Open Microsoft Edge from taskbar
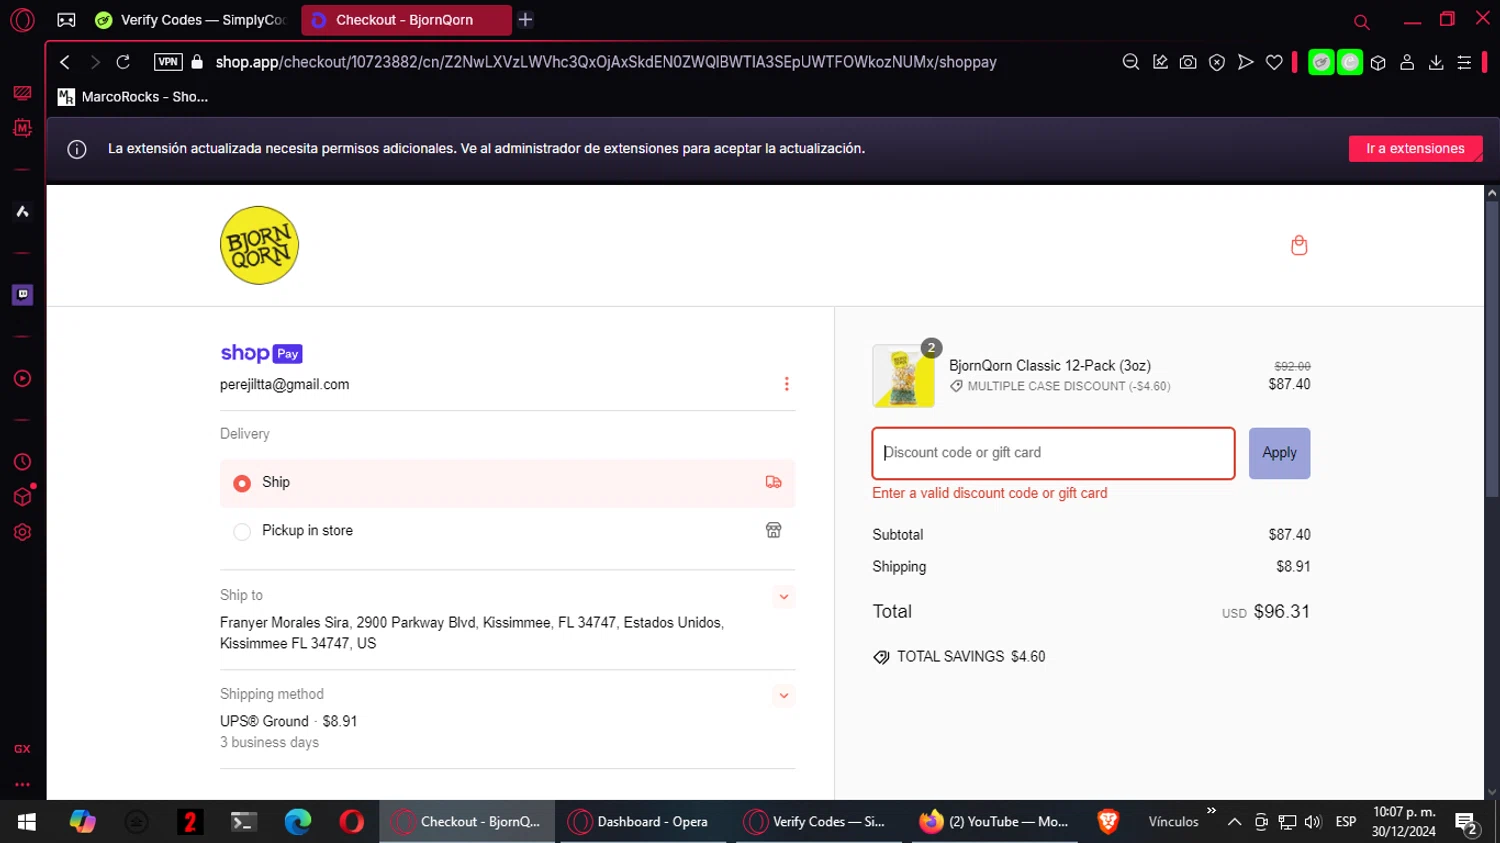The height and width of the screenshot is (843, 1500). 298,822
